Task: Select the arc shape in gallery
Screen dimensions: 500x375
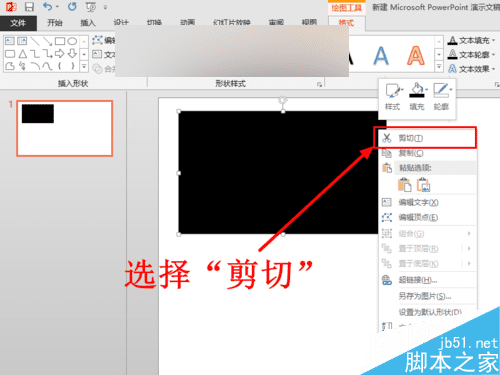Action: [x=35, y=66]
